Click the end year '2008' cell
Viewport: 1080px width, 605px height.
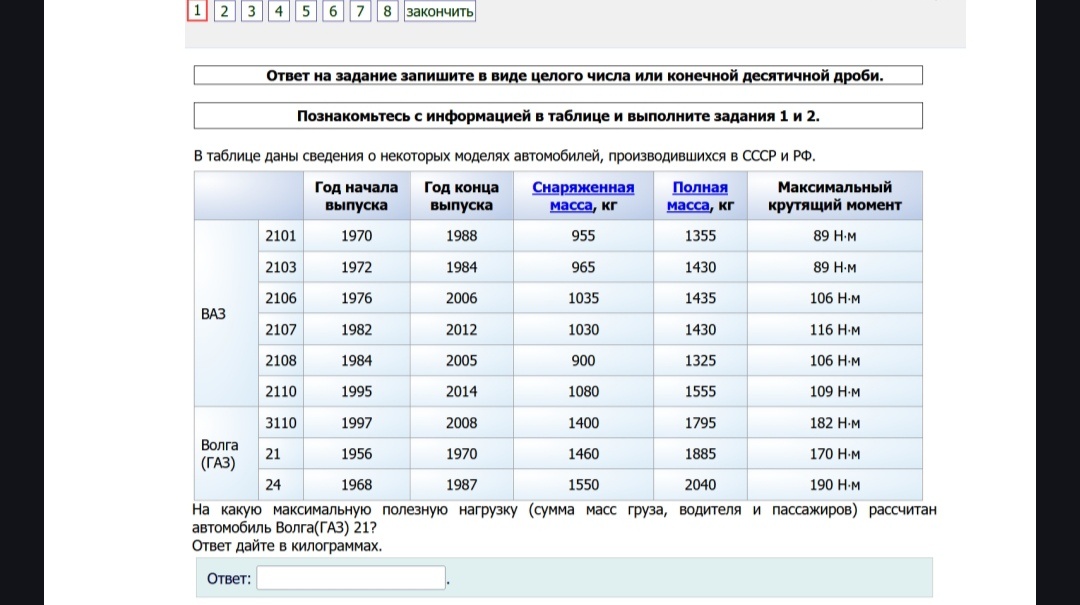point(461,422)
